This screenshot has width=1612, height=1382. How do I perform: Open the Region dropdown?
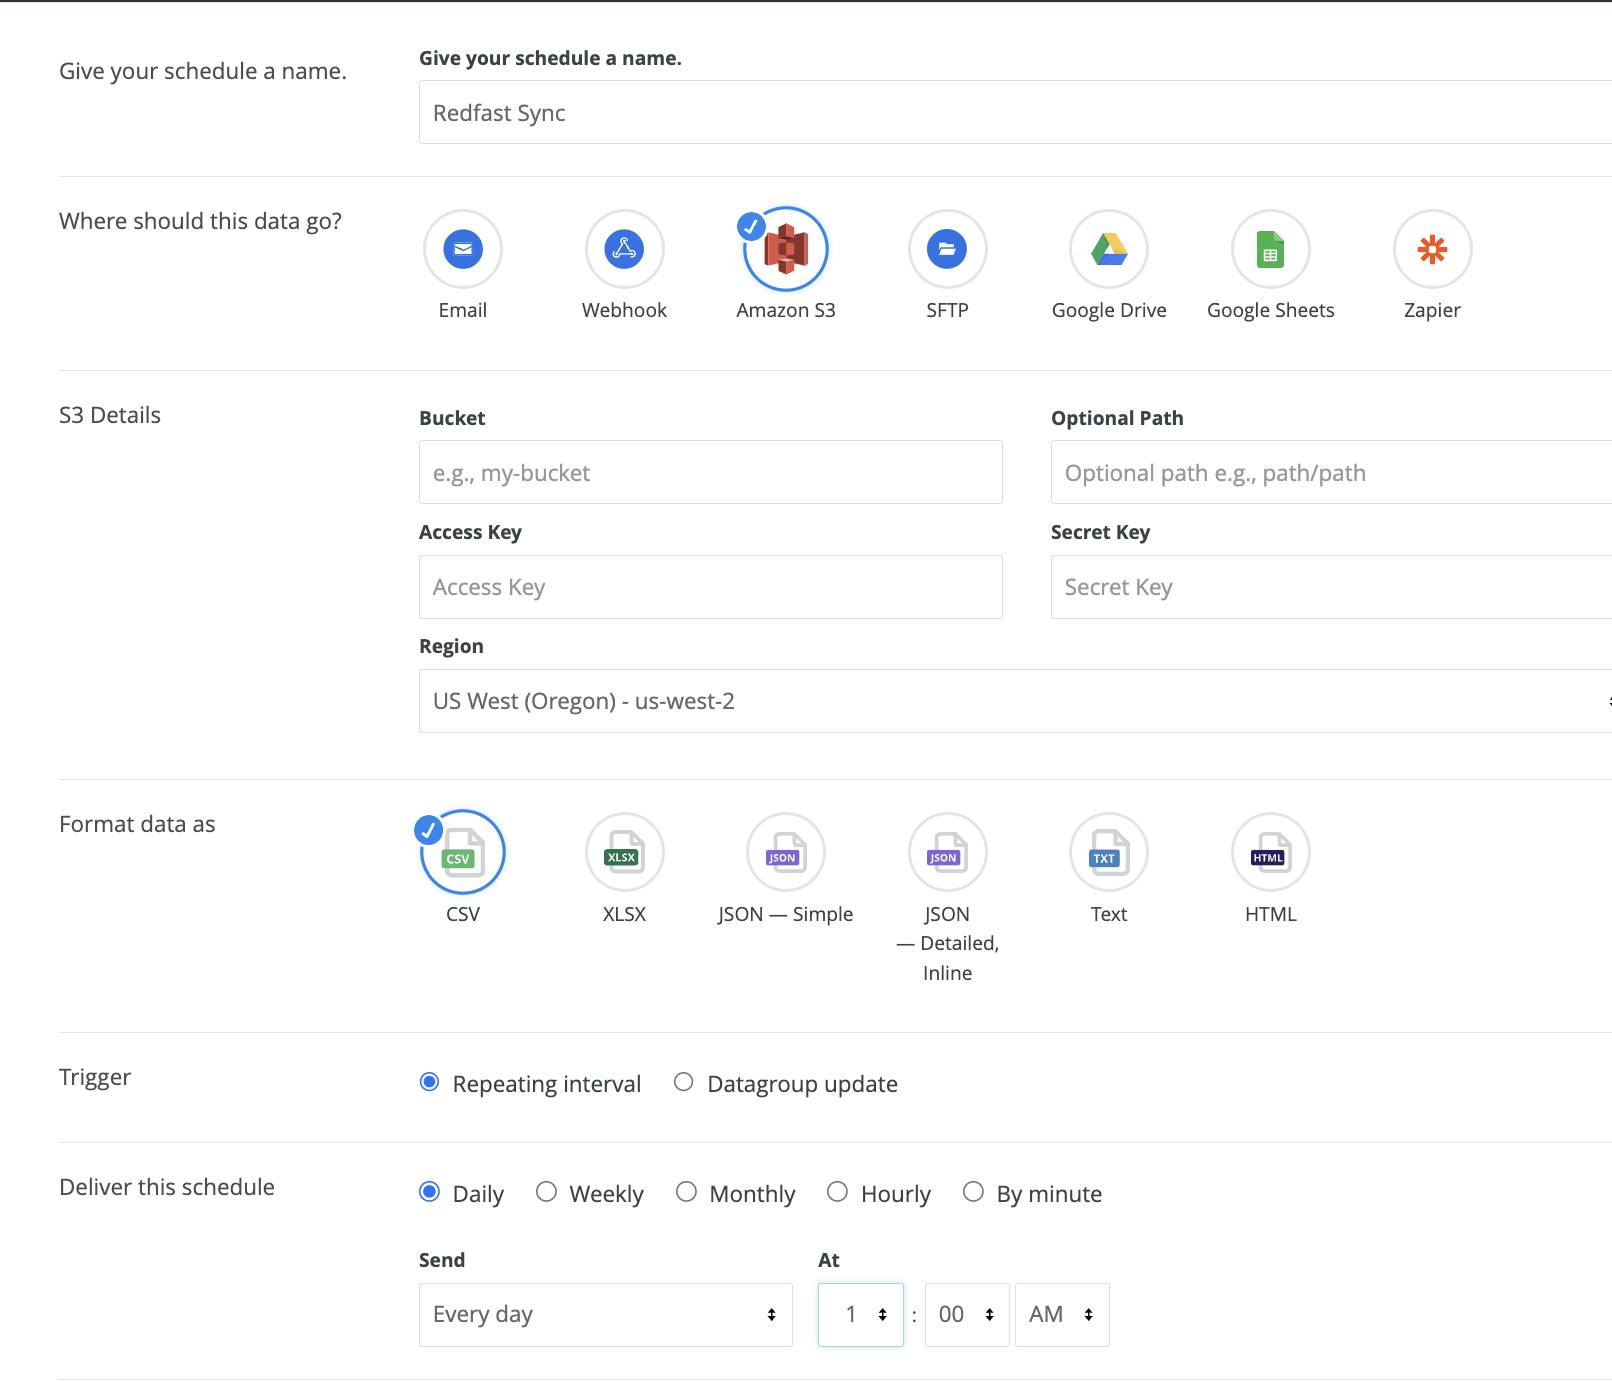point(1015,701)
